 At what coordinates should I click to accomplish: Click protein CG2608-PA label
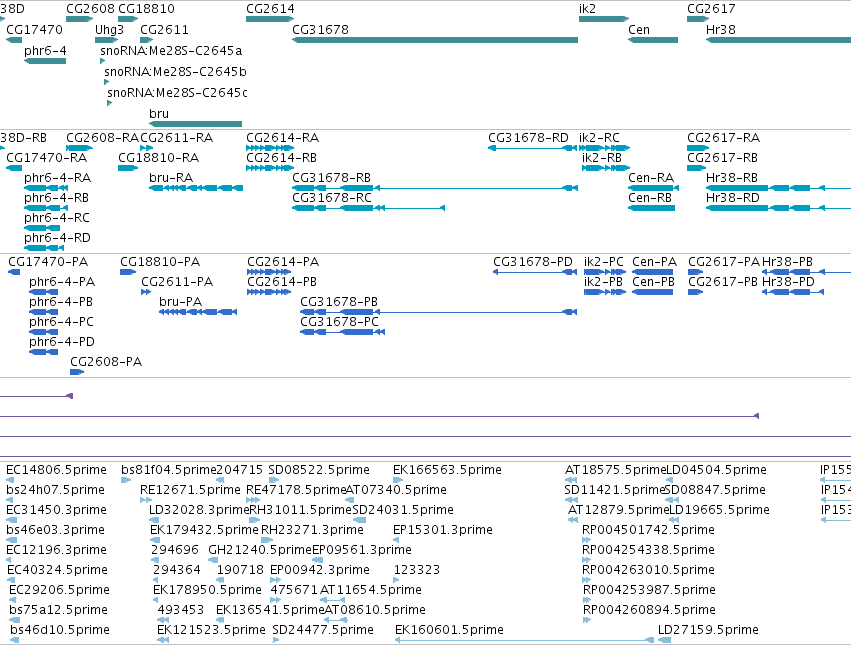[x=106, y=362]
